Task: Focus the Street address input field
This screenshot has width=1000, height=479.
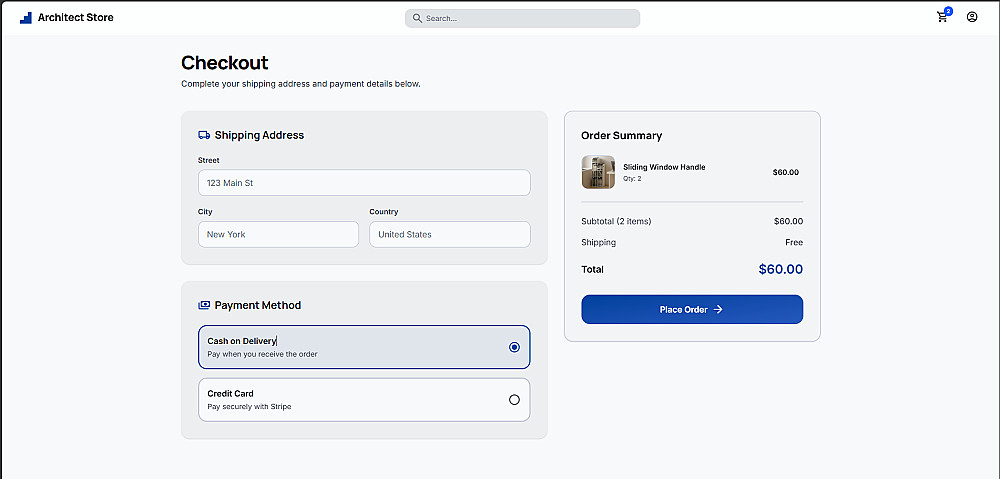Action: [x=364, y=183]
